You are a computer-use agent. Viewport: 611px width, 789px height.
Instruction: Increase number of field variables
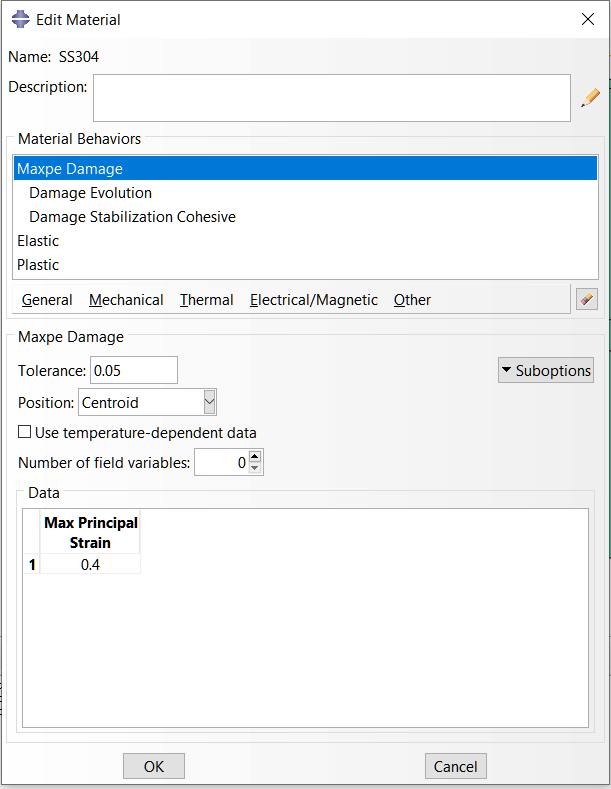point(255,457)
